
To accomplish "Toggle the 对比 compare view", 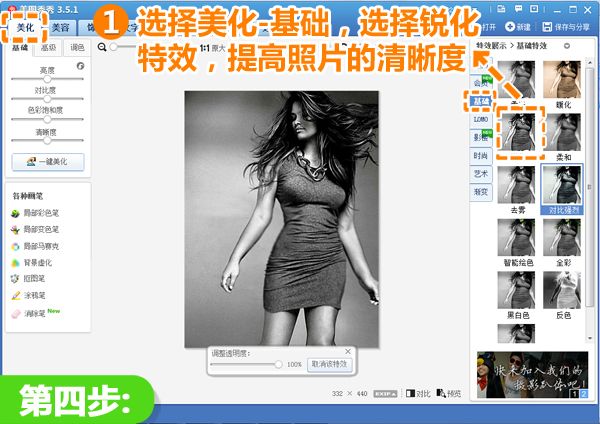I will pos(418,393).
